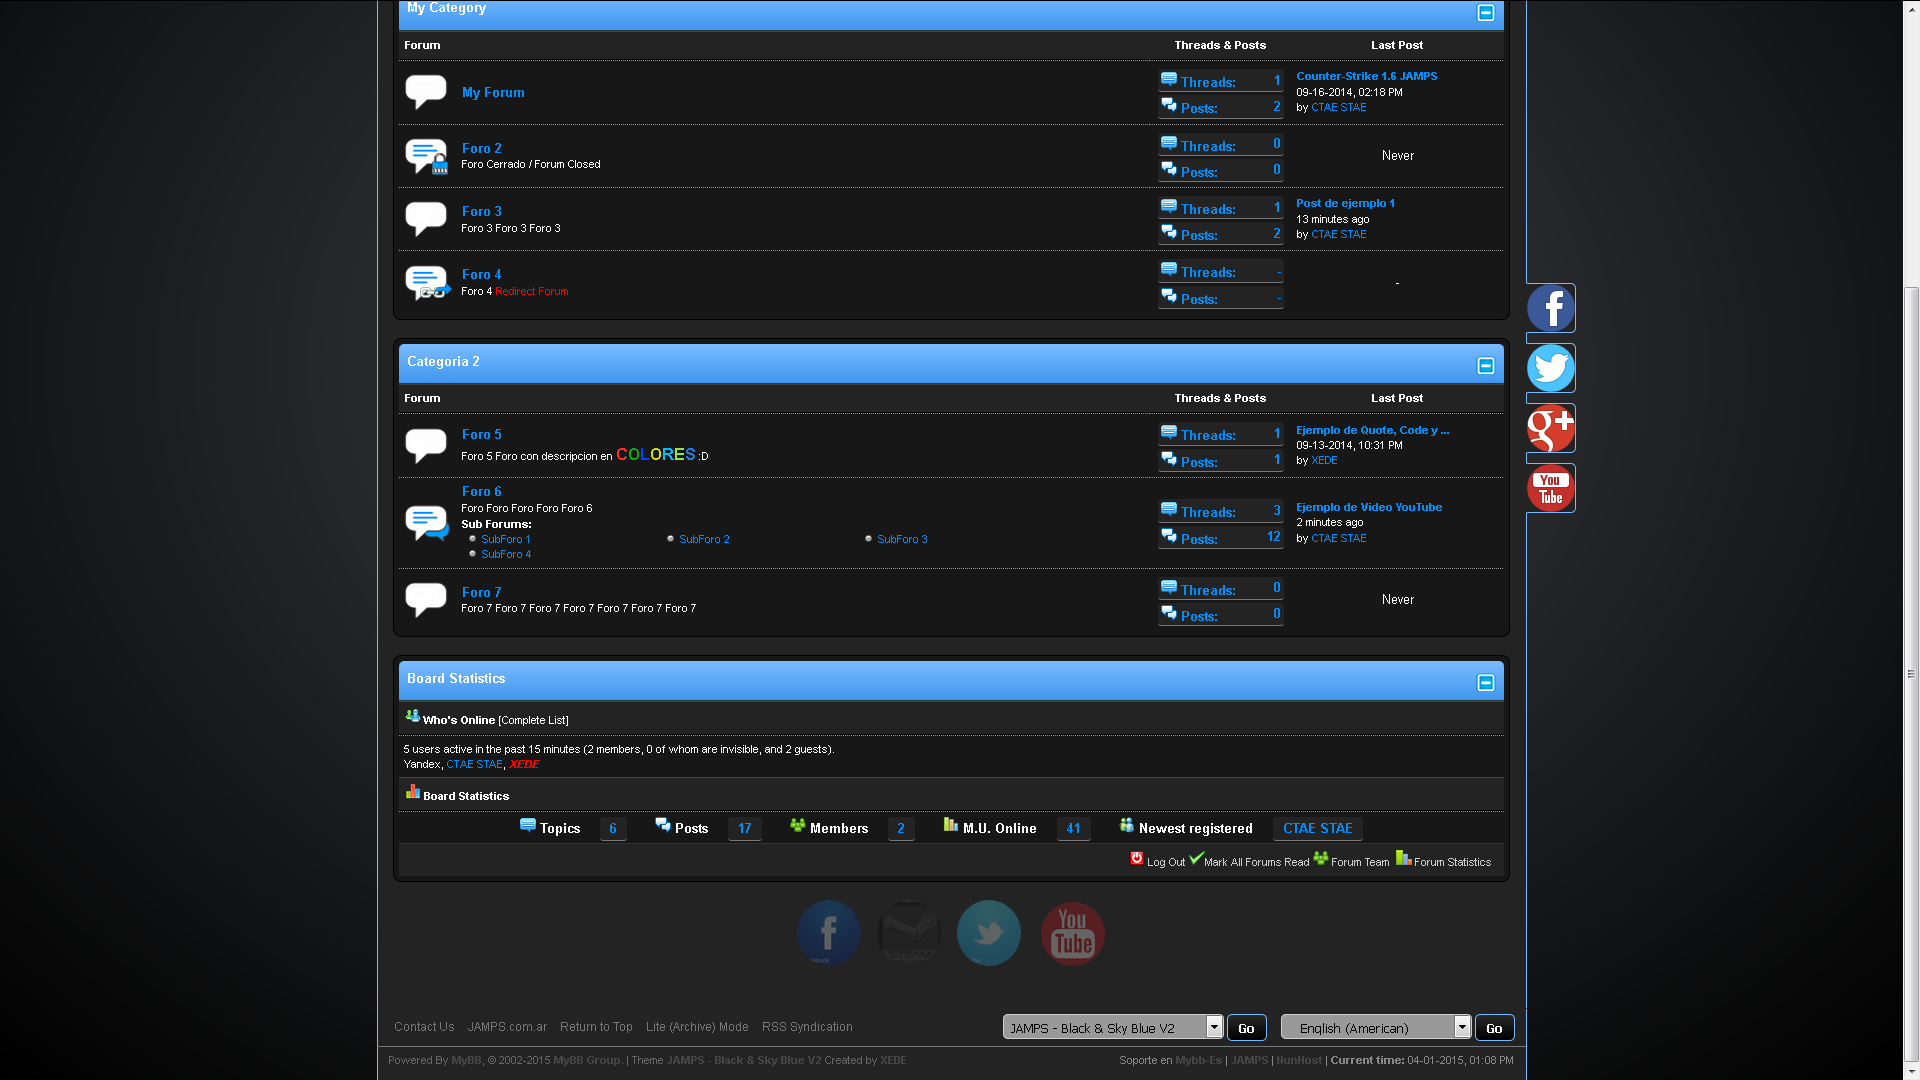1920x1080 pixels.
Task: Open the Google Plus sidebar icon
Action: (x=1550, y=428)
